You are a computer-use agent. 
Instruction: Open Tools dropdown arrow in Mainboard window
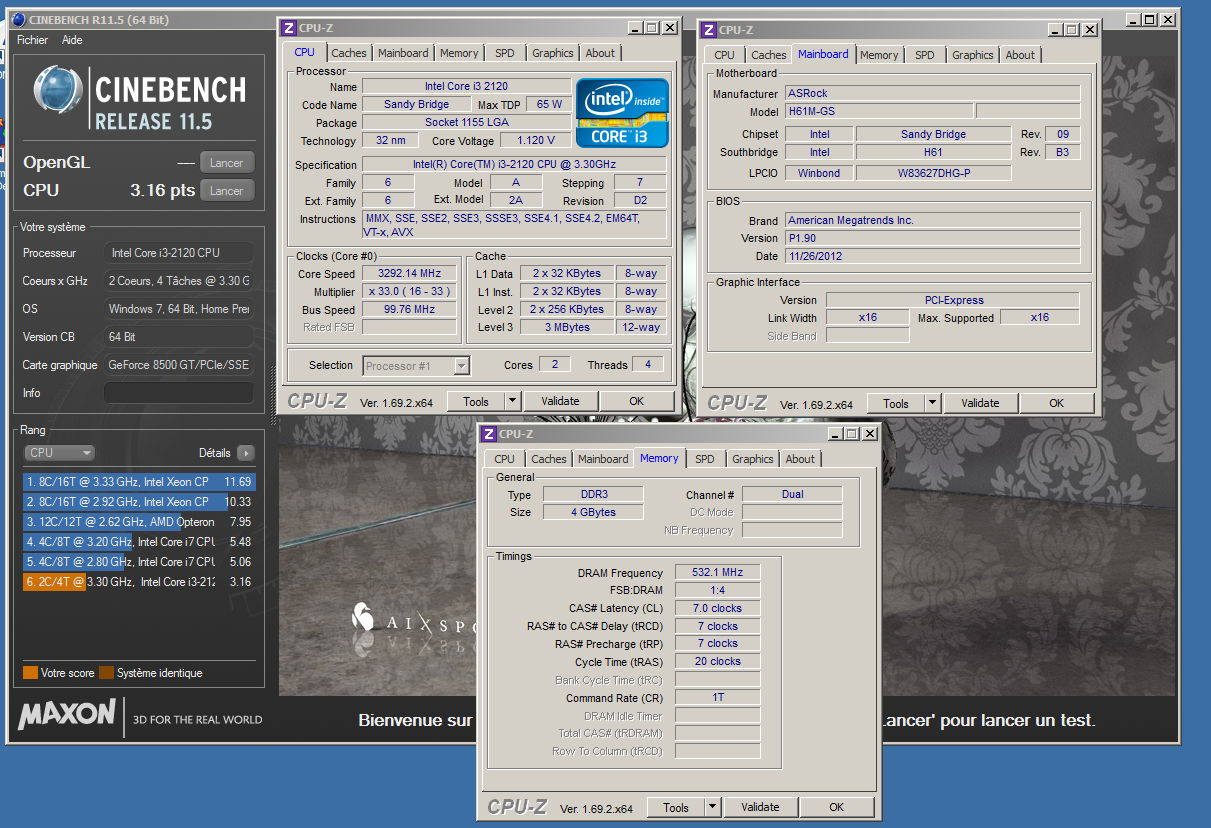[x=932, y=403]
